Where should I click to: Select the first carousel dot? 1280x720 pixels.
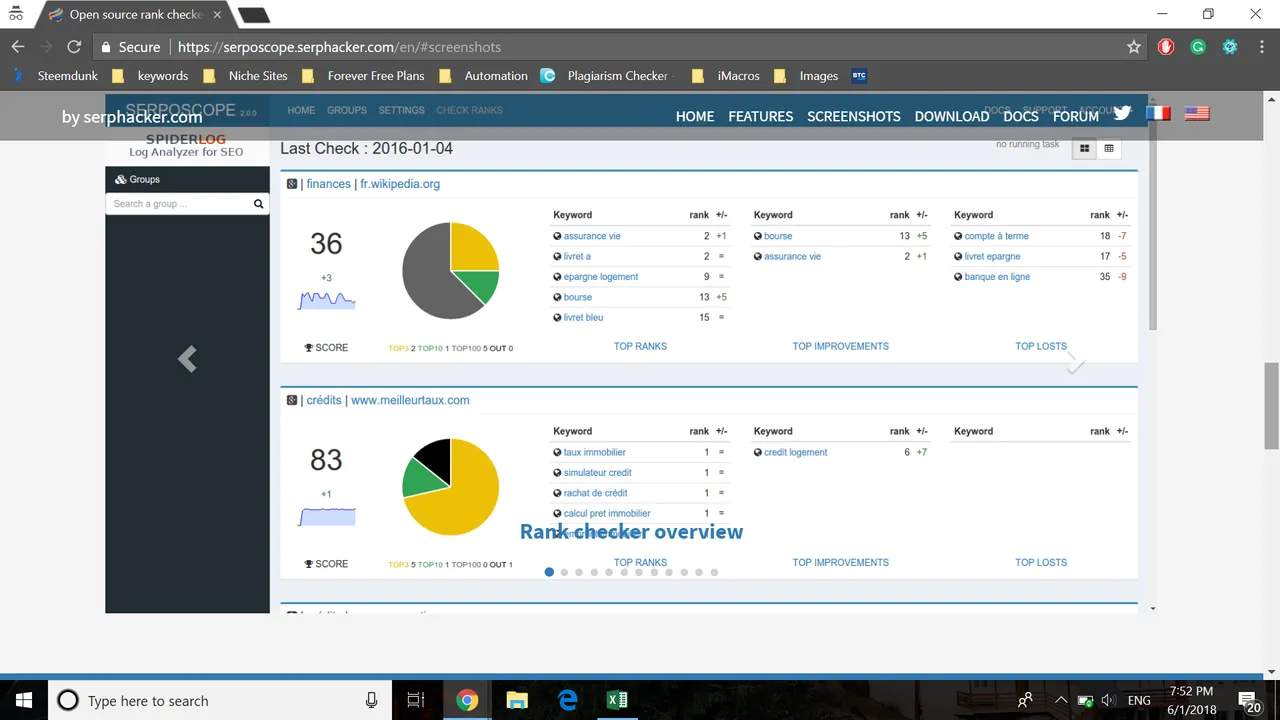click(549, 572)
